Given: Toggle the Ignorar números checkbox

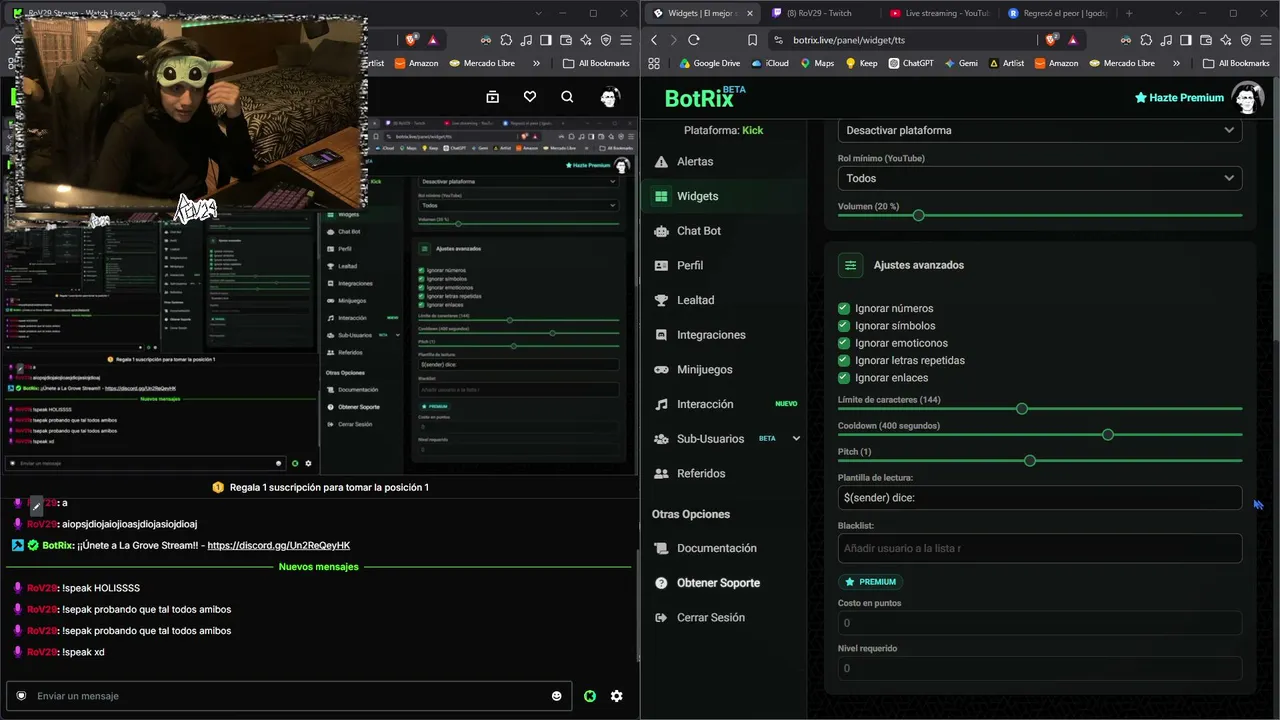Looking at the screenshot, I should point(844,309).
